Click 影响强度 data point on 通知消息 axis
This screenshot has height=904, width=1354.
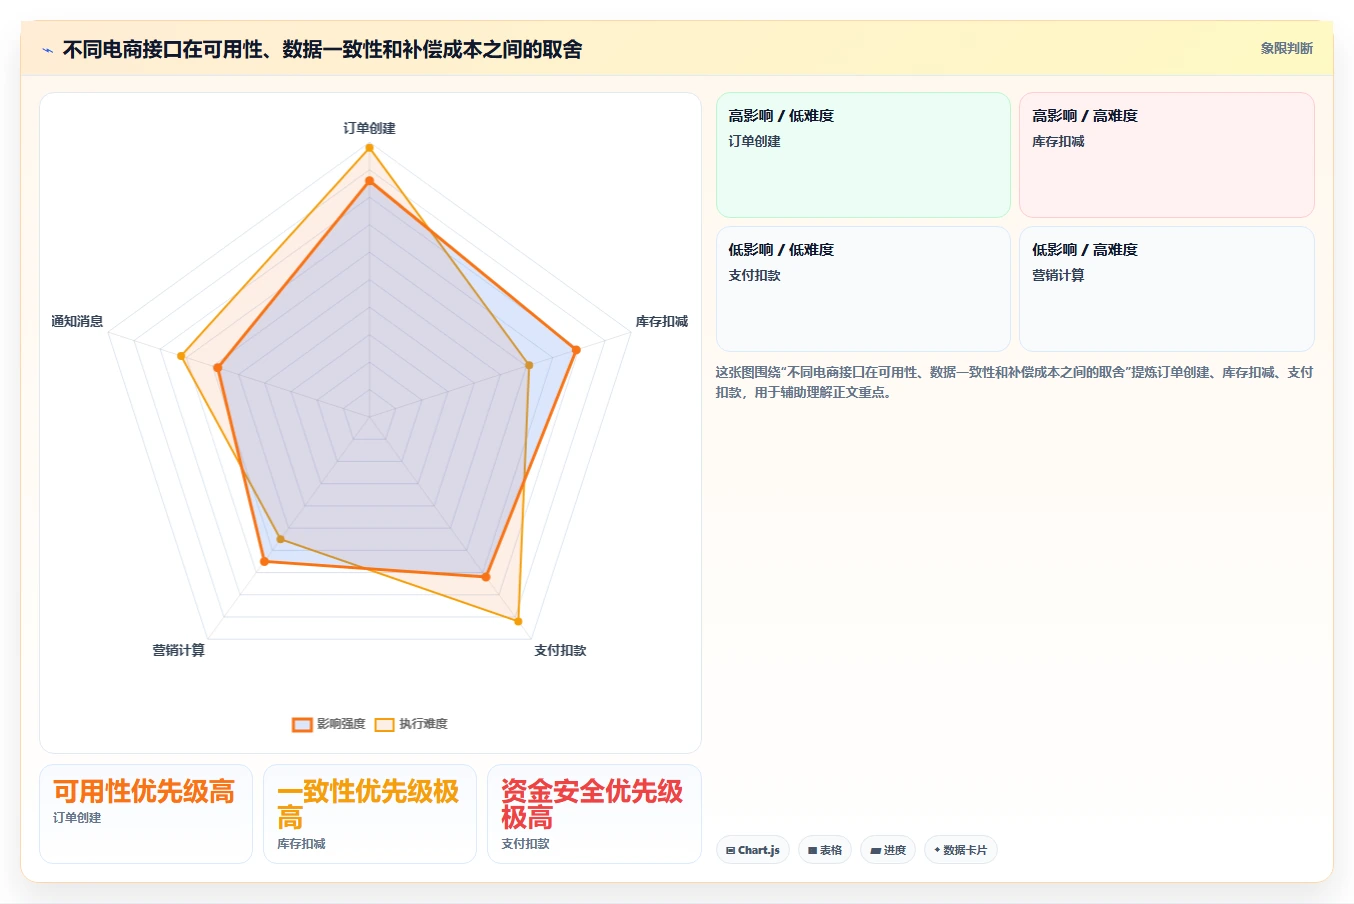[217, 368]
